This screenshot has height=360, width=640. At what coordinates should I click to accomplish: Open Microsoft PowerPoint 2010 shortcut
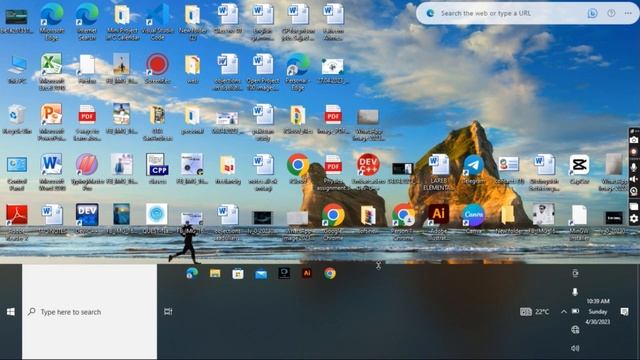[51, 122]
